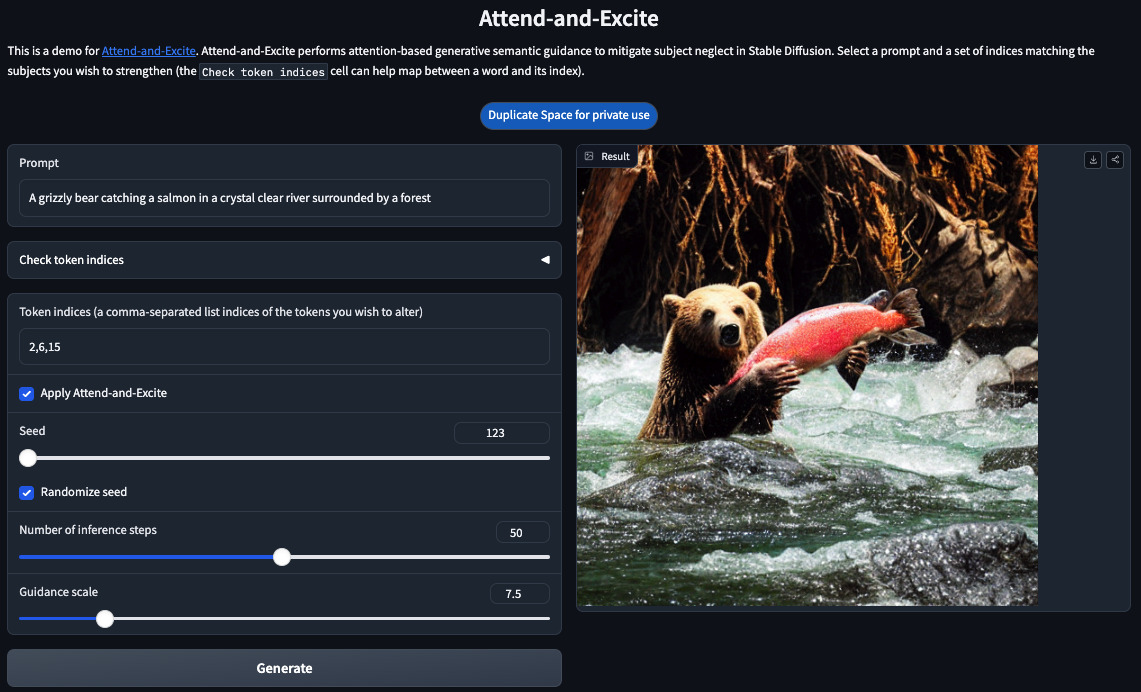Screen dimensions: 1141x692
Task: Select the Seed number box showing 123
Action: pos(501,433)
